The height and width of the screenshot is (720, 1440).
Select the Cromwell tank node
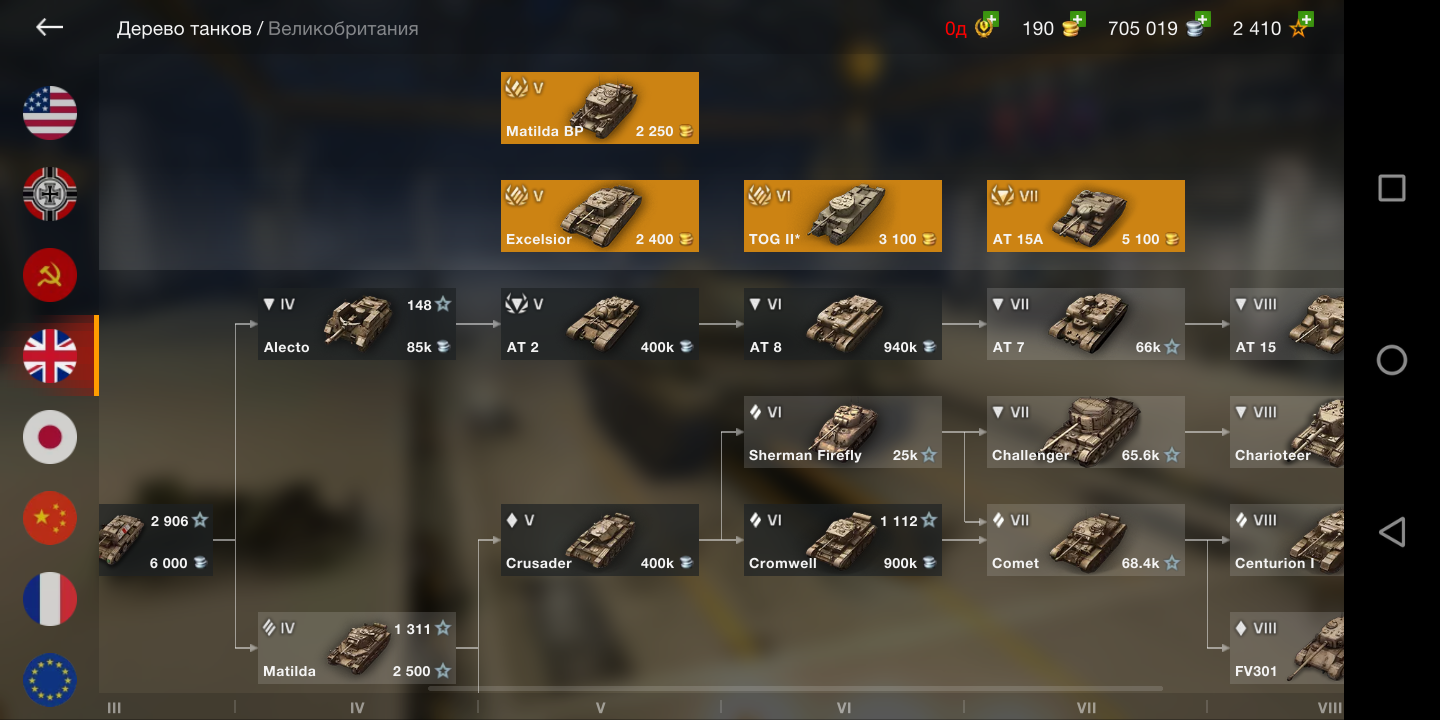click(843, 540)
